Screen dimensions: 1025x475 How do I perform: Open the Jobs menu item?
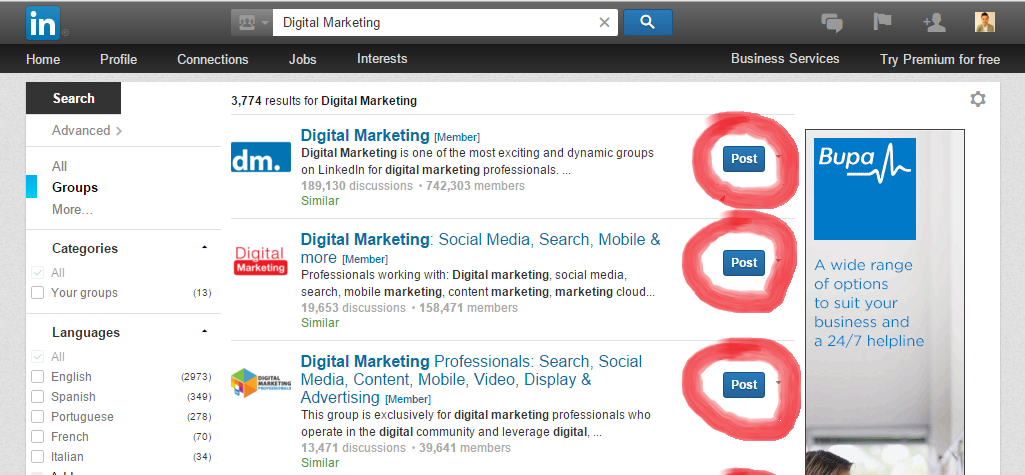coord(302,59)
